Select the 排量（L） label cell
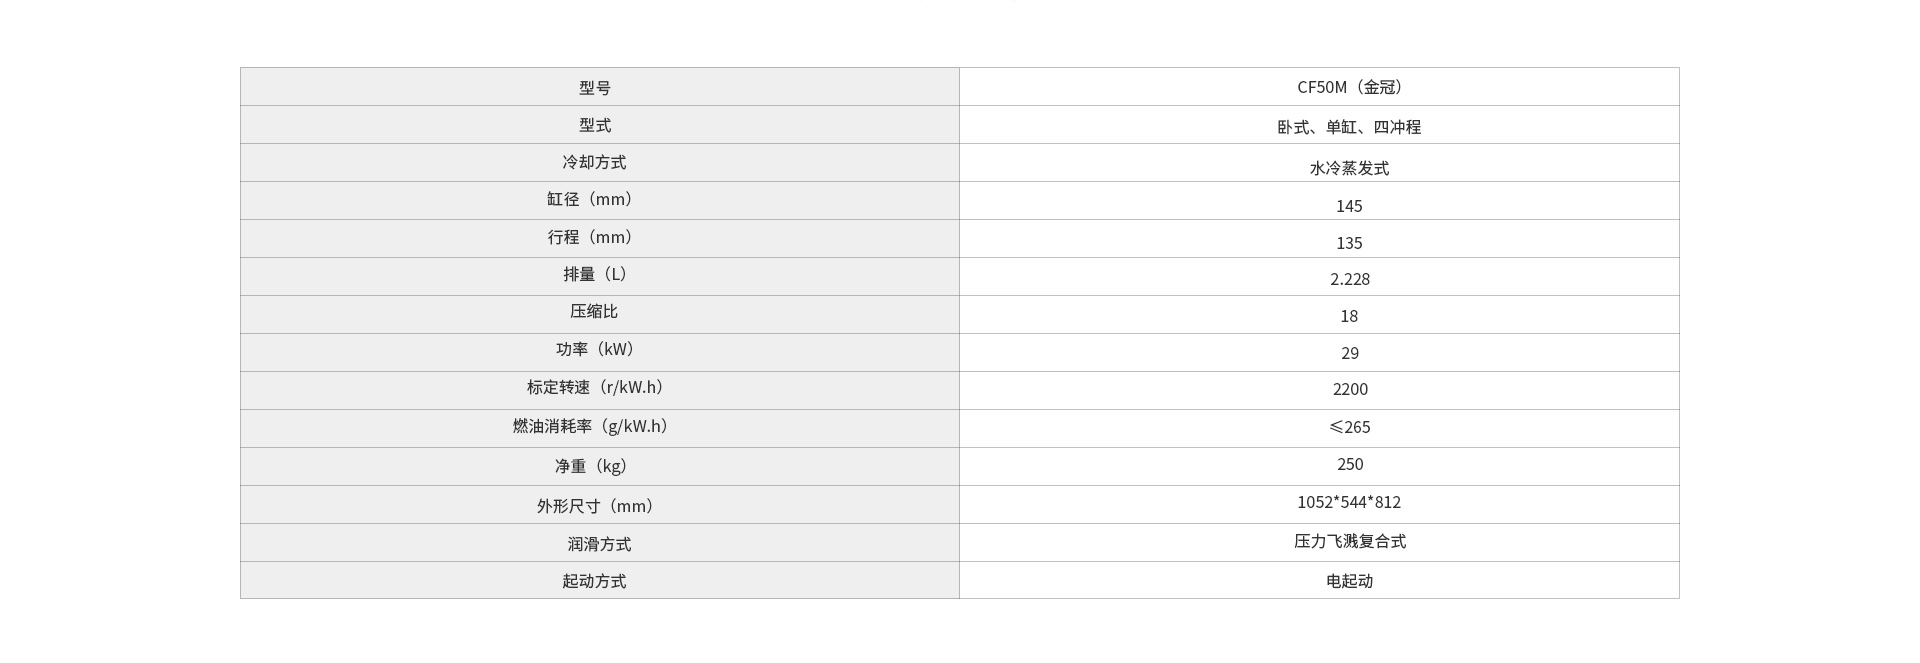Screen dimensions: 1920x663 595,274
